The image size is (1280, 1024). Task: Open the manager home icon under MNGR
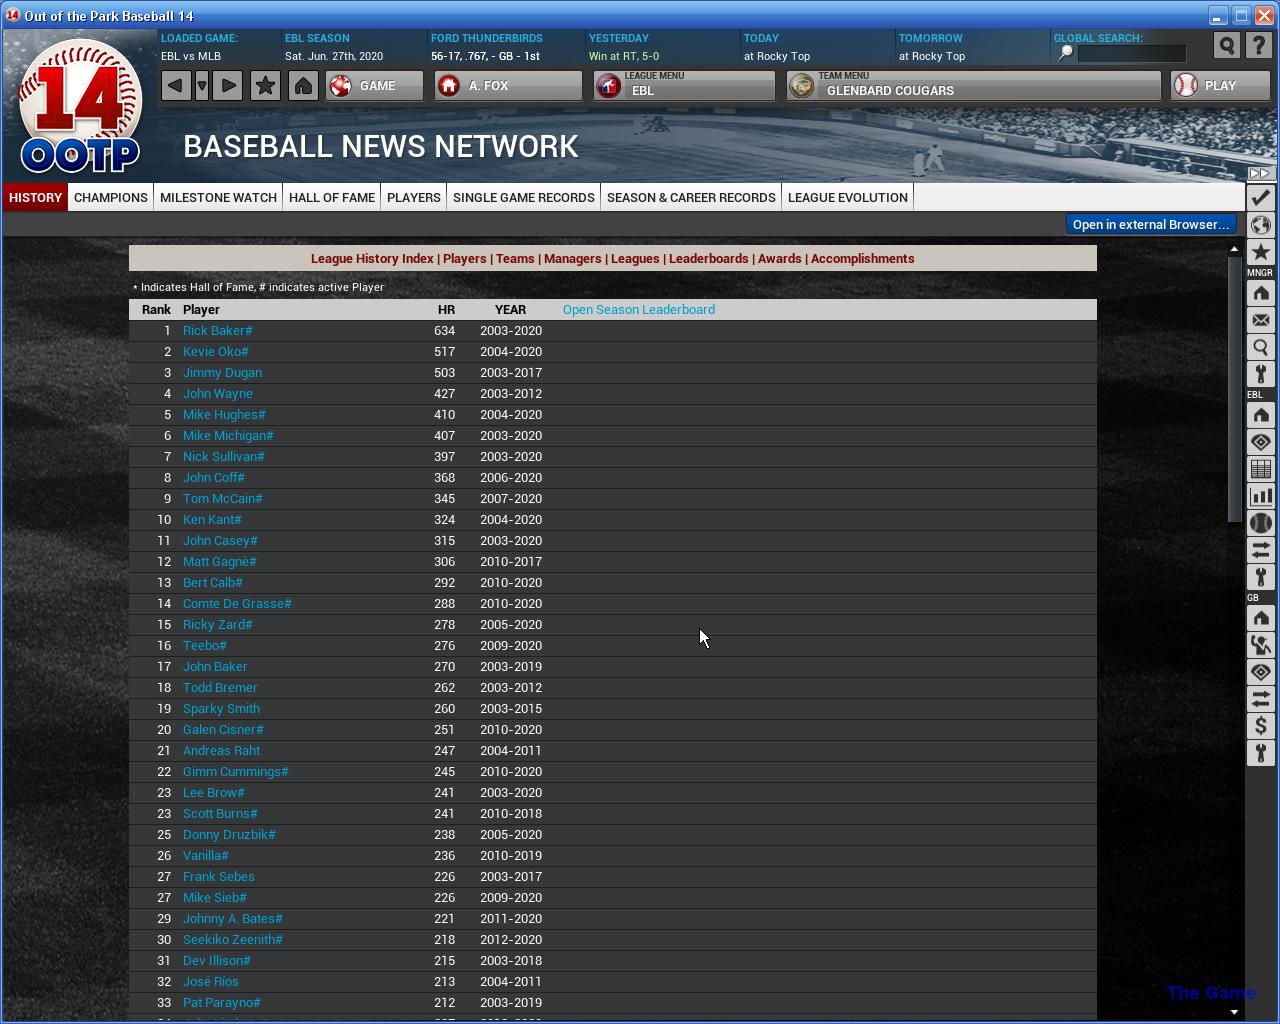(x=1260, y=293)
